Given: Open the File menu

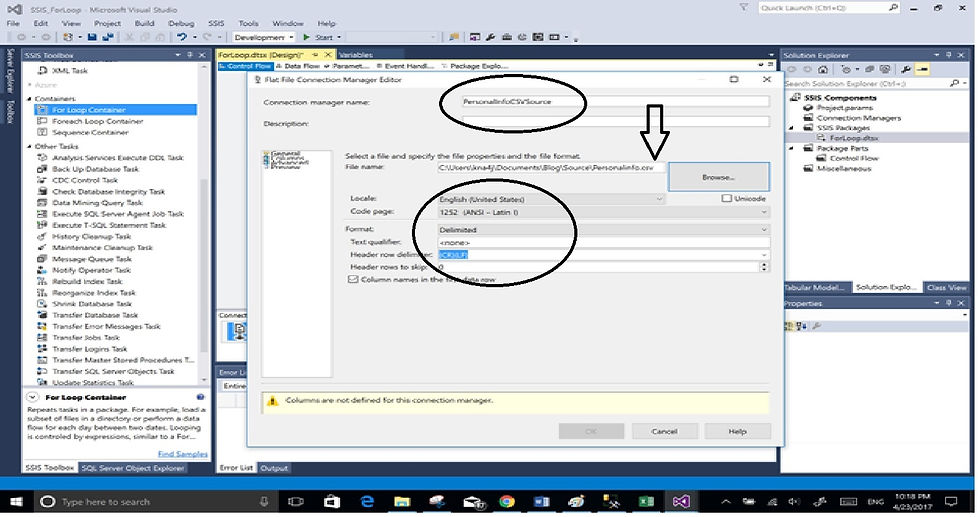Looking at the screenshot, I should 13,23.
